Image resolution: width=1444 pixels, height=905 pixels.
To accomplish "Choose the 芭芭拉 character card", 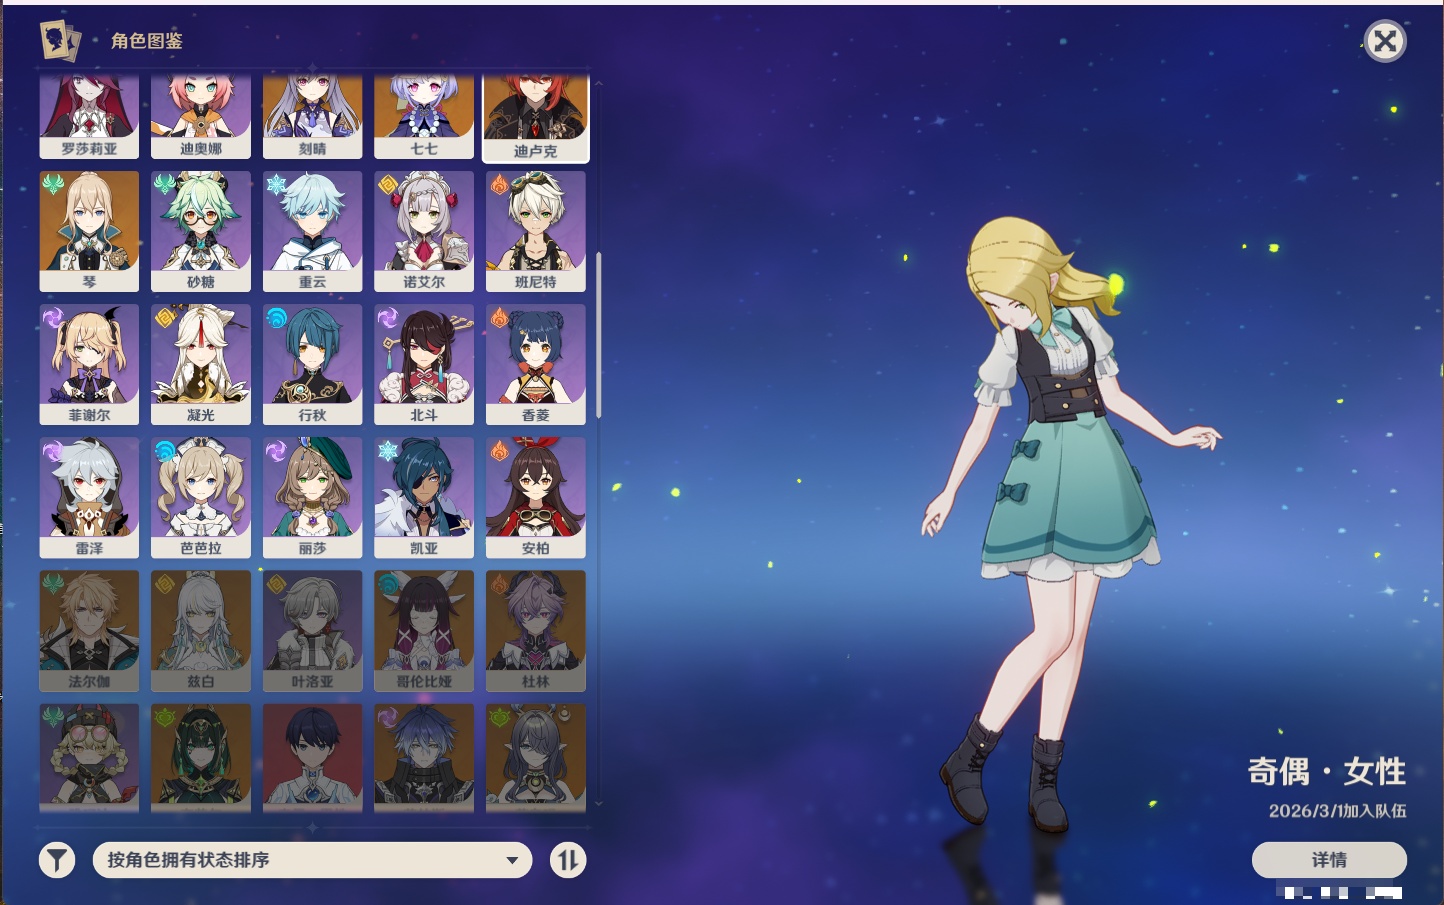I will (201, 497).
